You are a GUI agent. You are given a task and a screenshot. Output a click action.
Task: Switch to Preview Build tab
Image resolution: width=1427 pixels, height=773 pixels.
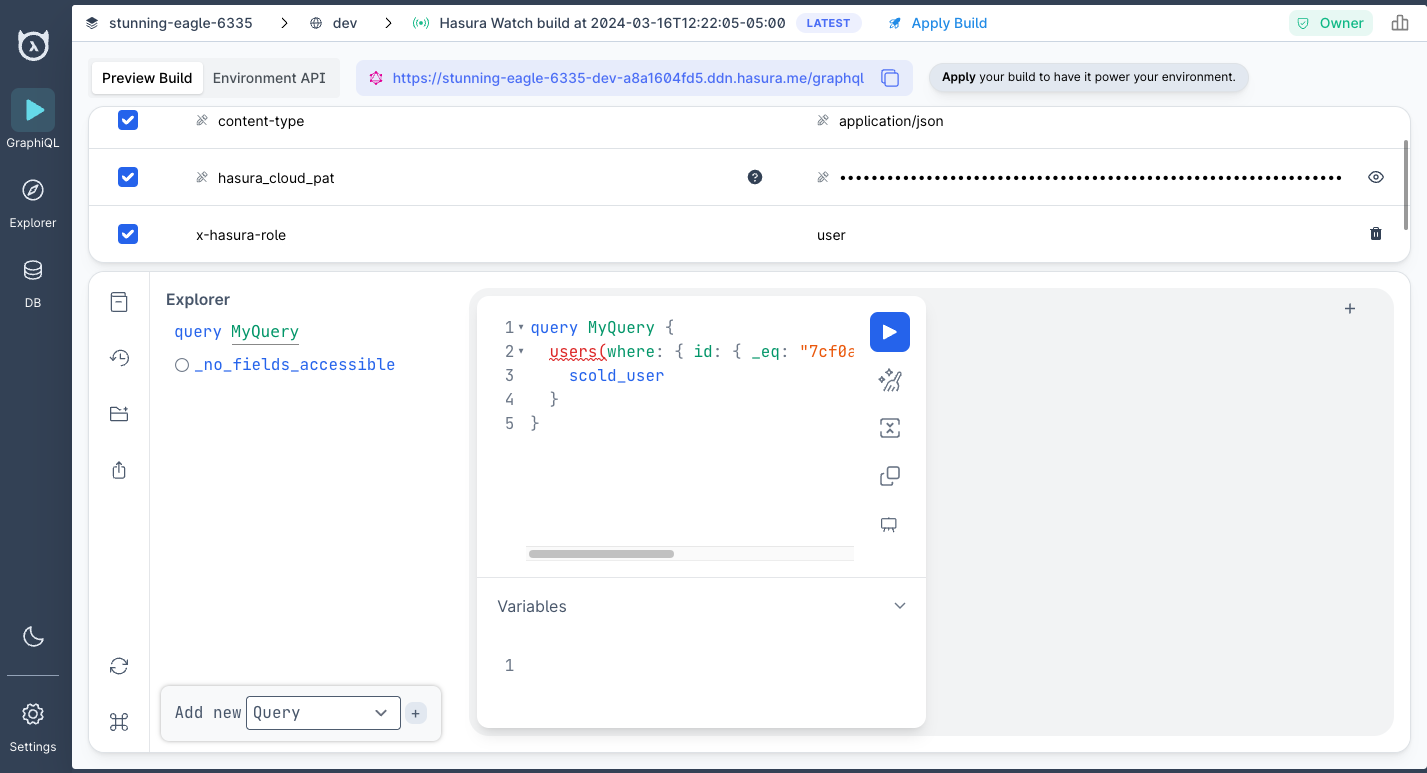coord(147,78)
